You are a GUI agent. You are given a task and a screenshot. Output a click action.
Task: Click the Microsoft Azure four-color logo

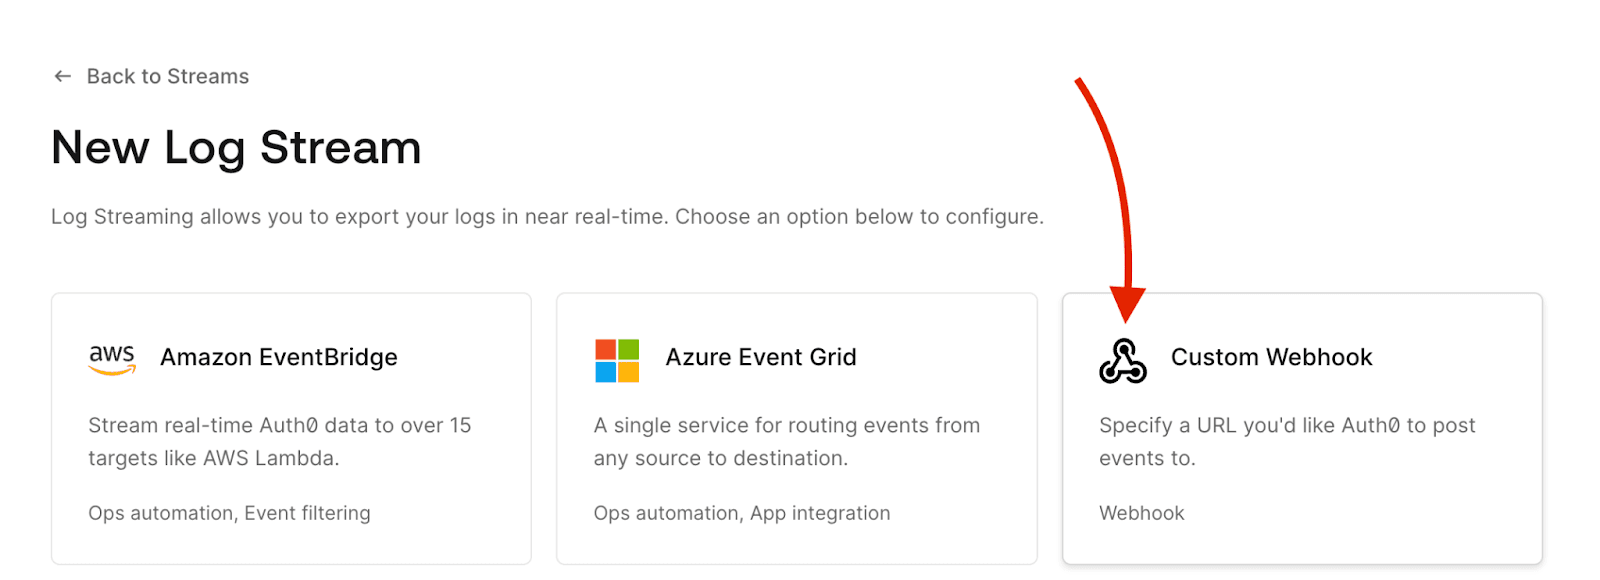coord(617,360)
